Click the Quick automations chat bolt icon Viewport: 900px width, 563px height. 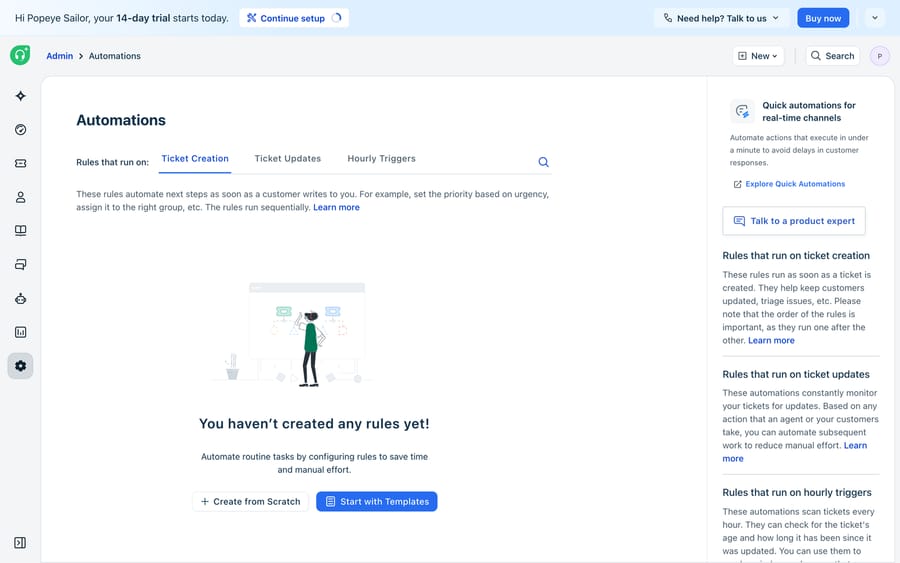click(742, 111)
